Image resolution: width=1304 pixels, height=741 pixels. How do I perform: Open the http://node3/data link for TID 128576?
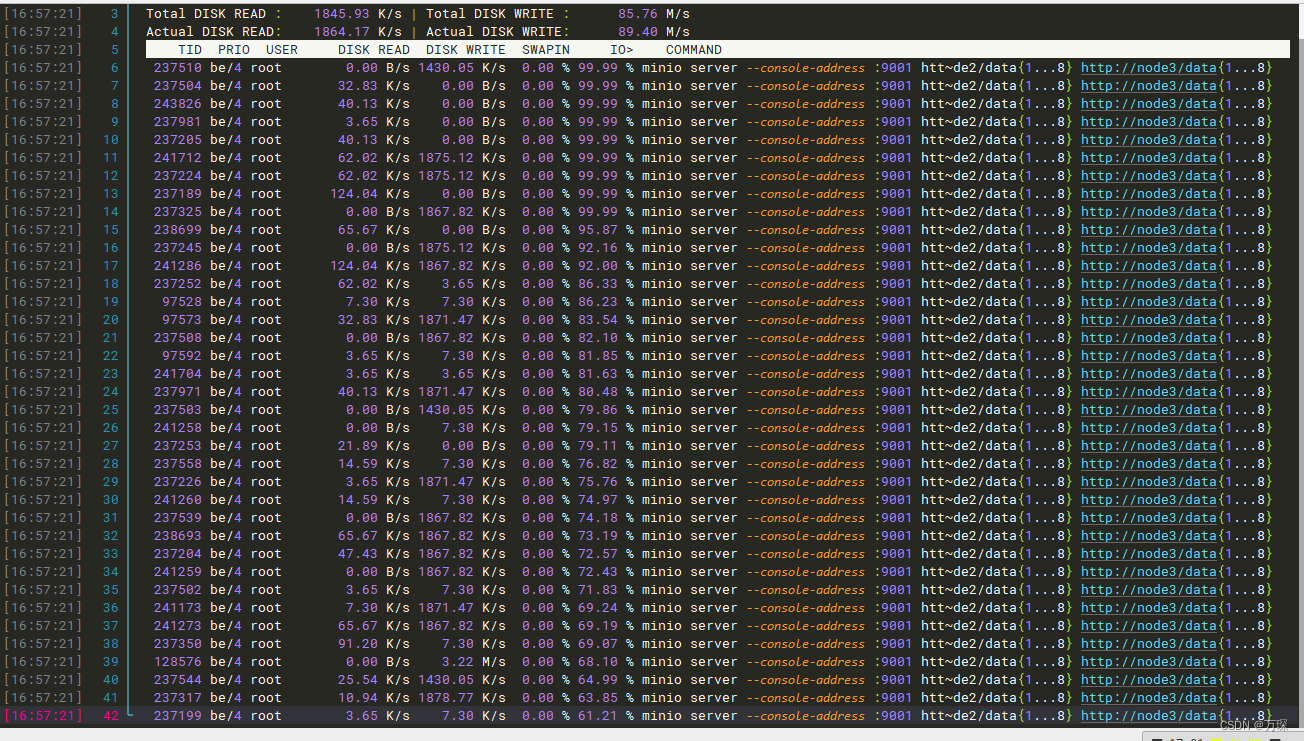click(1149, 662)
